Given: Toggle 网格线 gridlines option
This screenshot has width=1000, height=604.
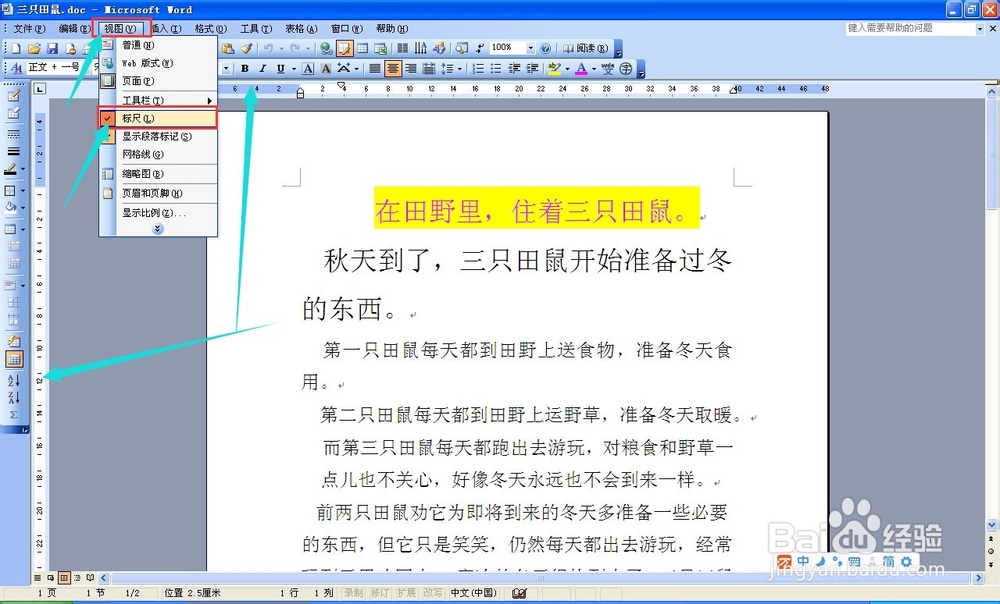Looking at the screenshot, I should [x=158, y=154].
